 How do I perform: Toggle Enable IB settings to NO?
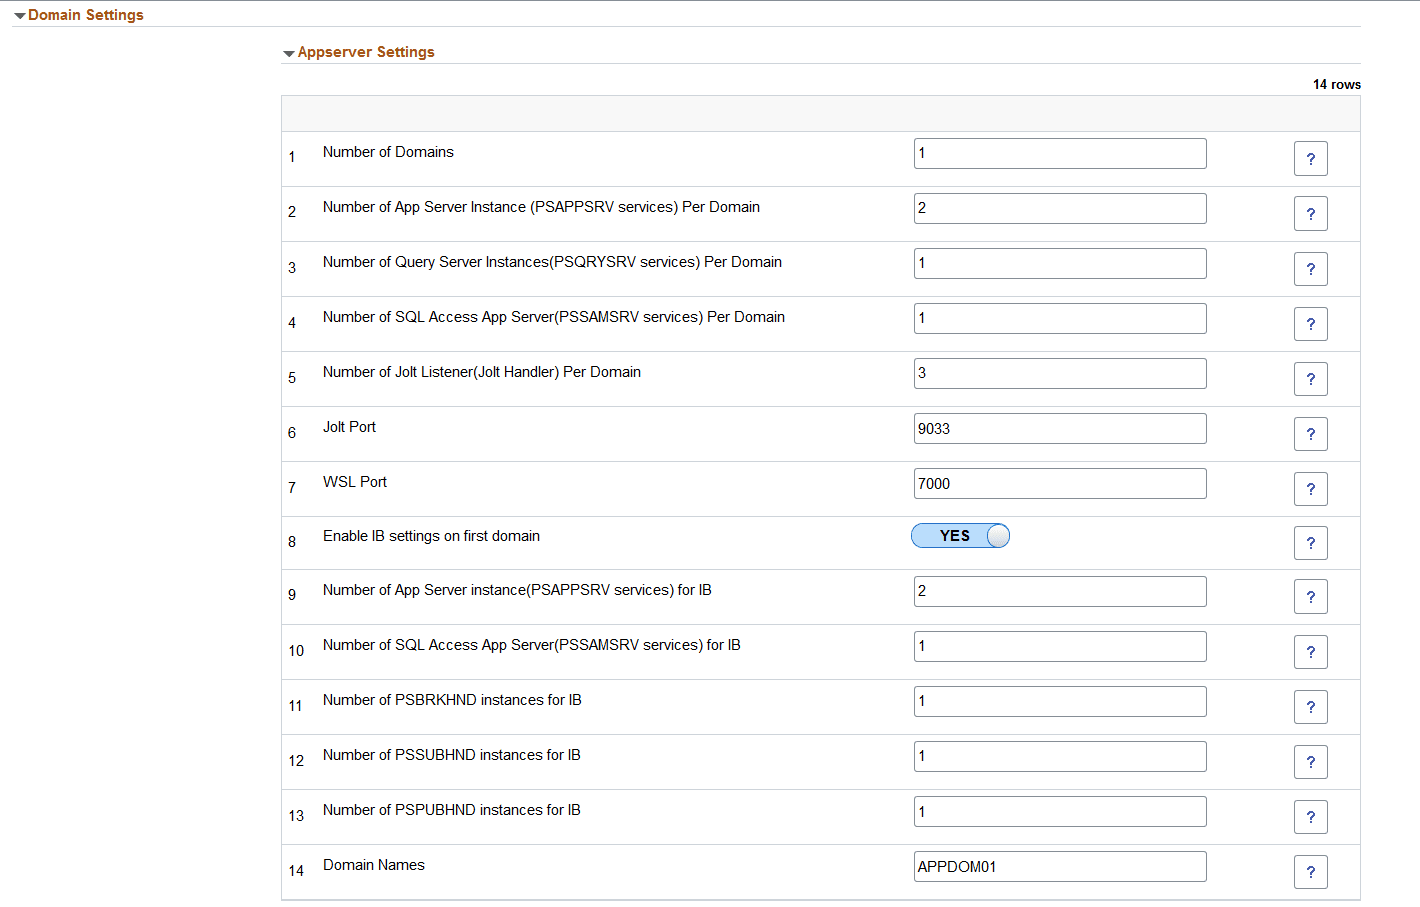(x=960, y=535)
